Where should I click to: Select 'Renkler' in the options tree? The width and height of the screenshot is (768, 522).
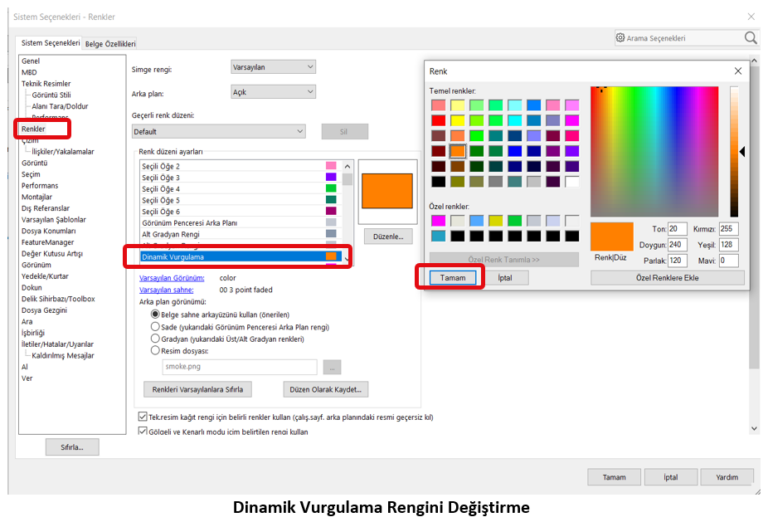pyautogui.click(x=34, y=129)
